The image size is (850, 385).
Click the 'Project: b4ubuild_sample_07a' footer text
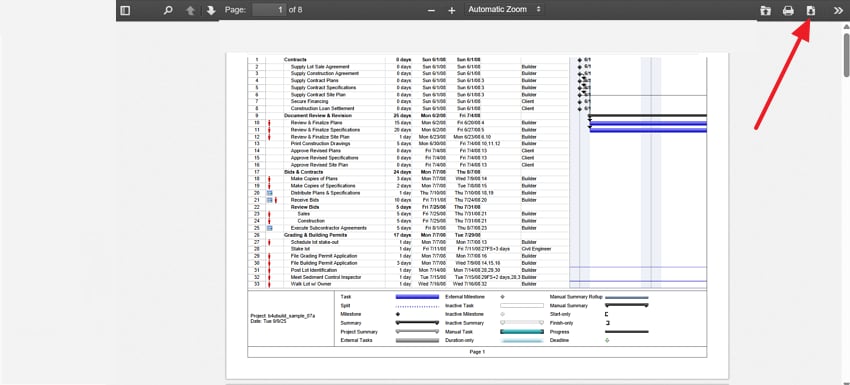pos(283,316)
